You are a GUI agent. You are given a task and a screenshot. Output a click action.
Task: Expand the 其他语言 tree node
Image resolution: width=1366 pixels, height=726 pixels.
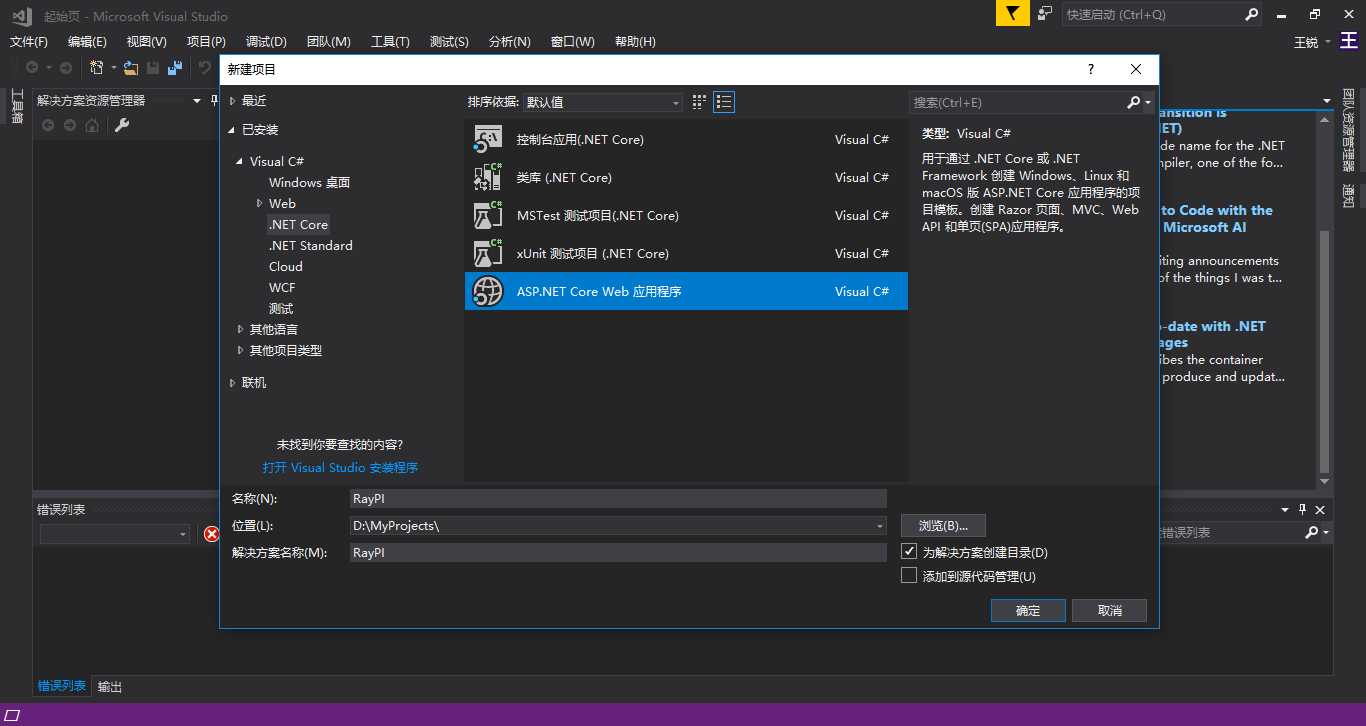click(x=241, y=329)
